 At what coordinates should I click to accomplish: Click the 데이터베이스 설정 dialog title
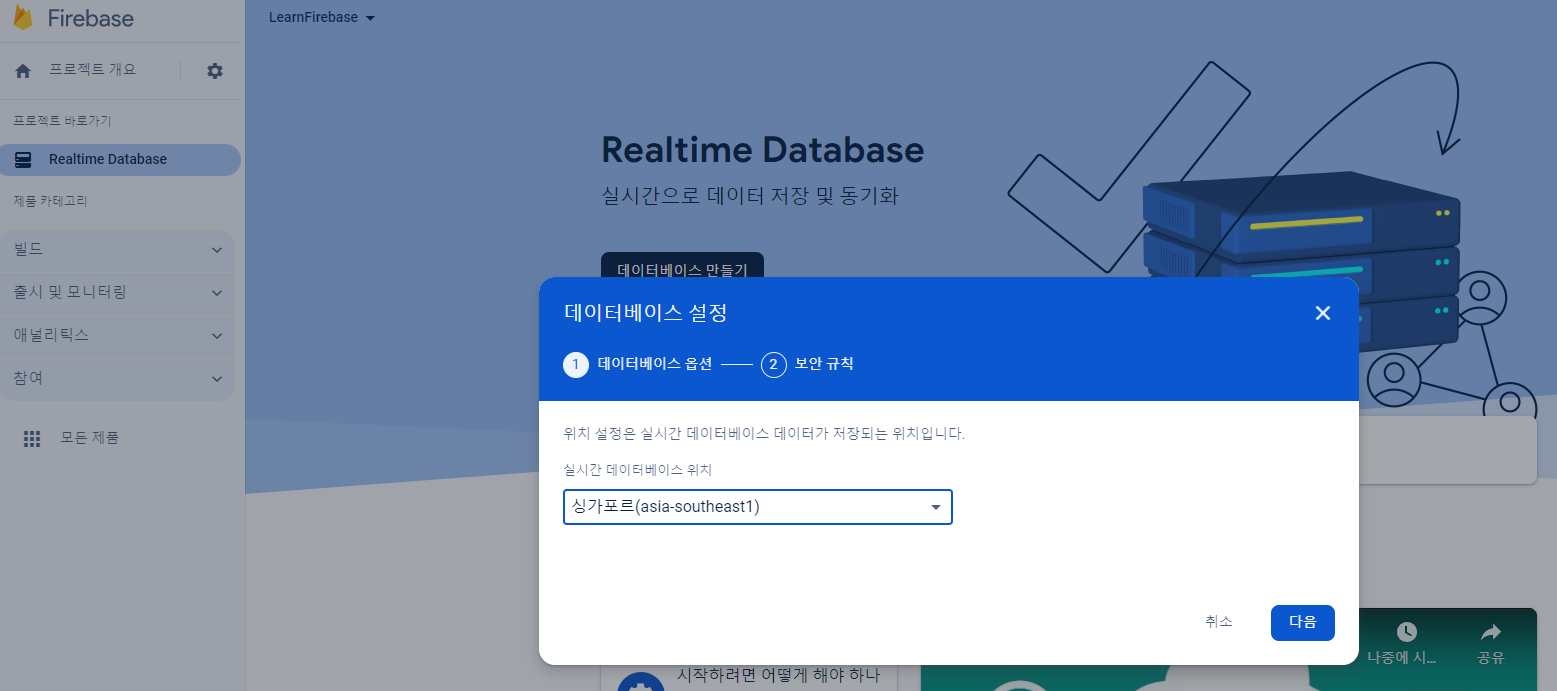pyautogui.click(x=646, y=313)
